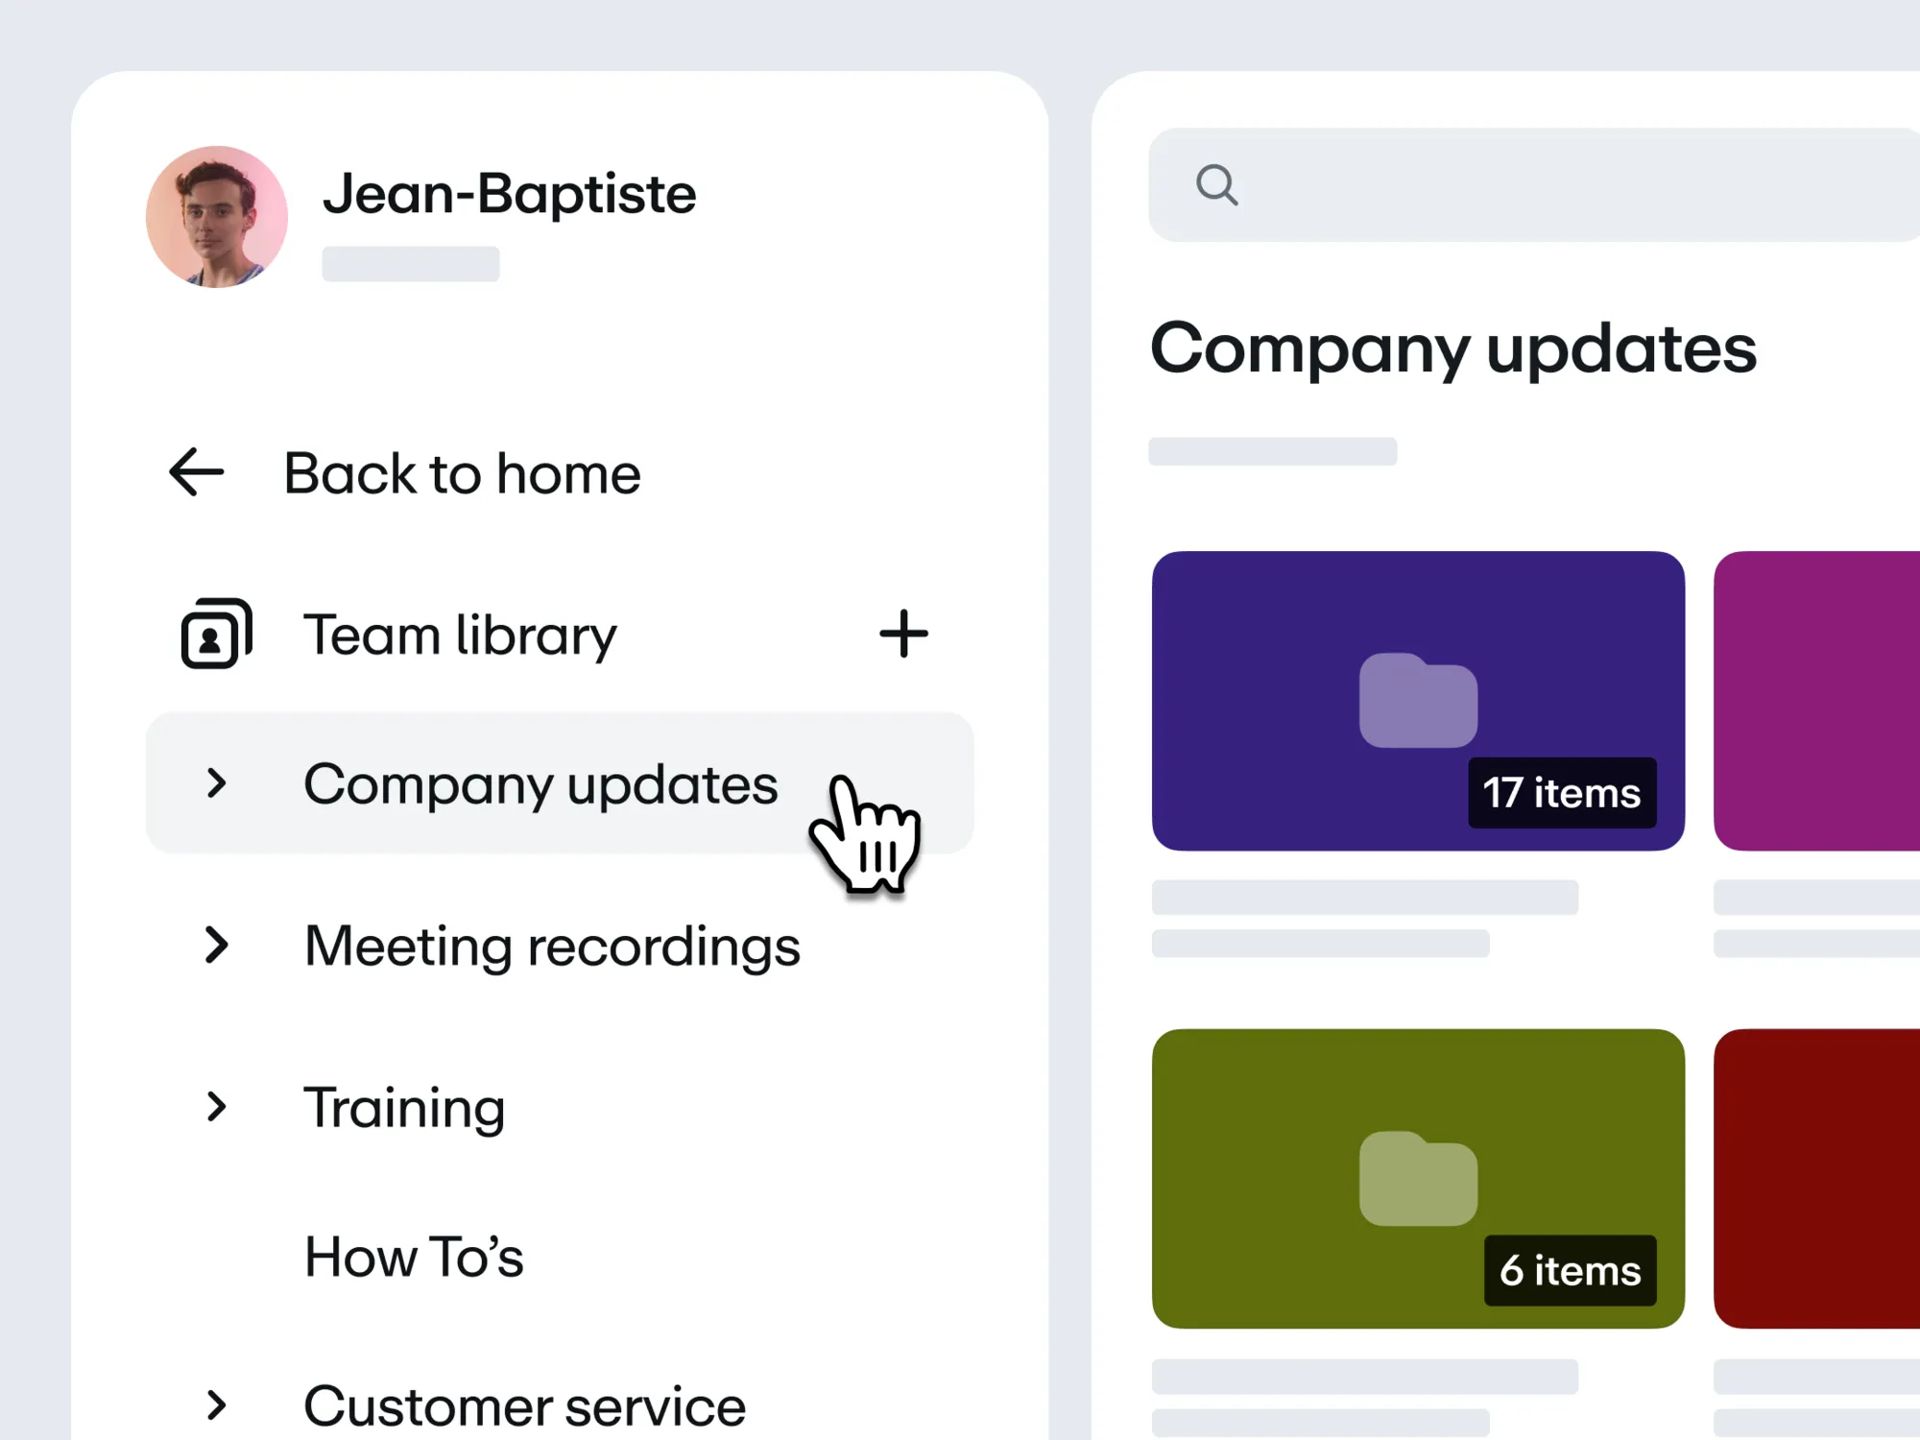Click the back arrow icon

click(196, 472)
